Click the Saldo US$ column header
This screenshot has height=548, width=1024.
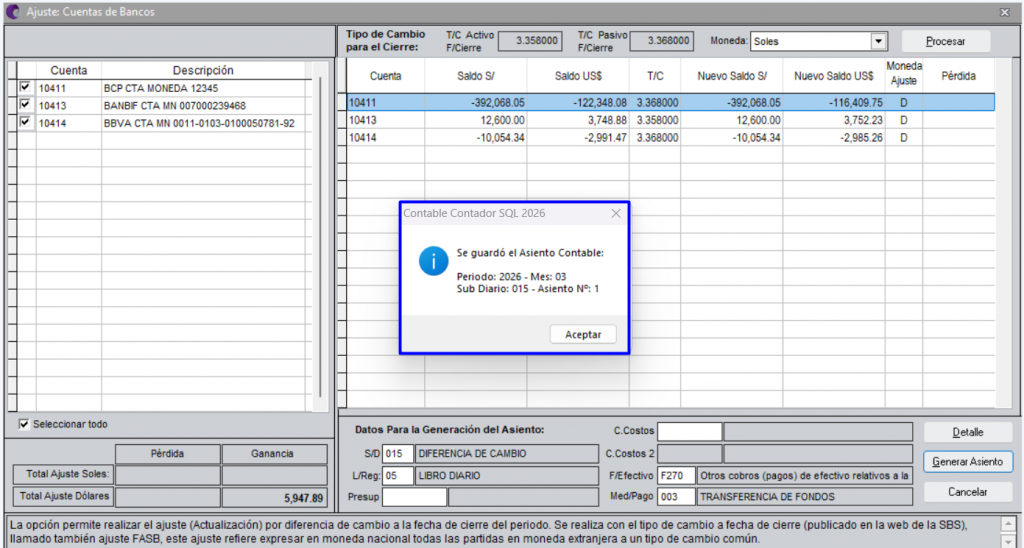coord(578,76)
